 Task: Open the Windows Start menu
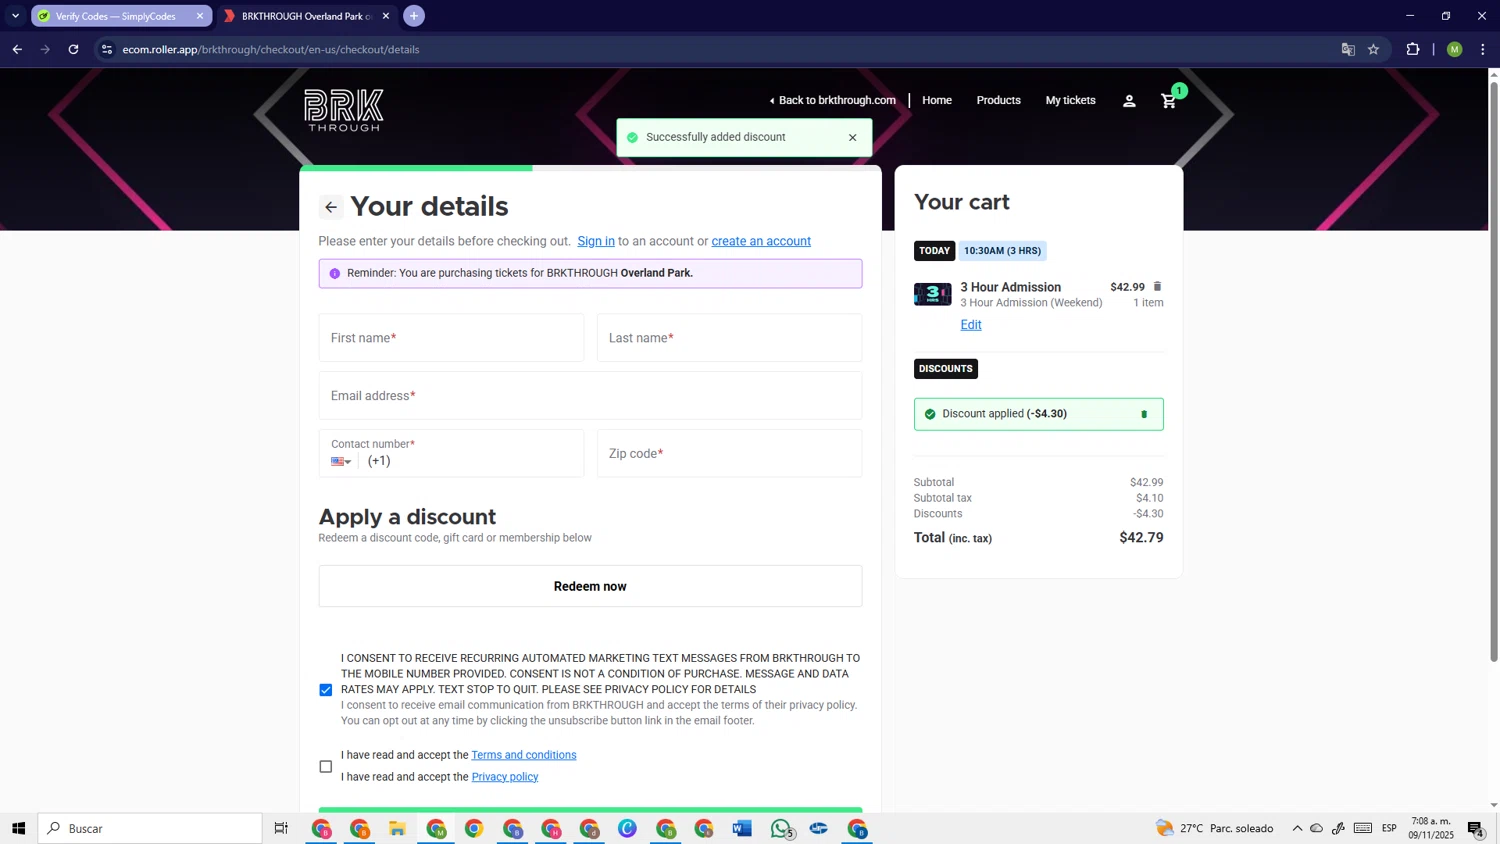[x=18, y=828]
